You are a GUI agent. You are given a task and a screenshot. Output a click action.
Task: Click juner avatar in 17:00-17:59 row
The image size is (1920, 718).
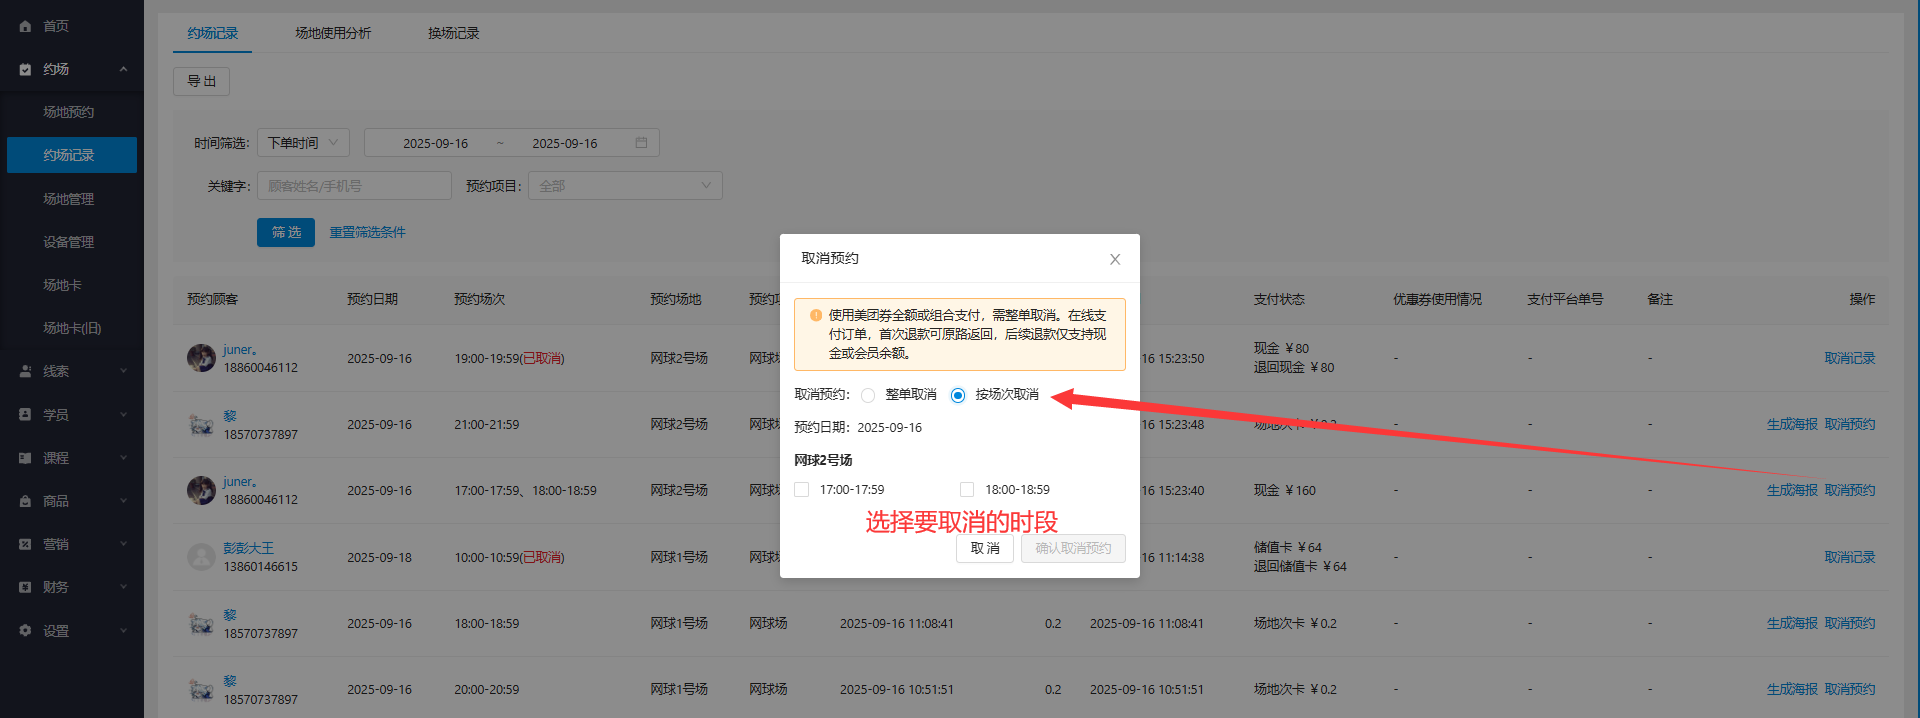coord(201,490)
